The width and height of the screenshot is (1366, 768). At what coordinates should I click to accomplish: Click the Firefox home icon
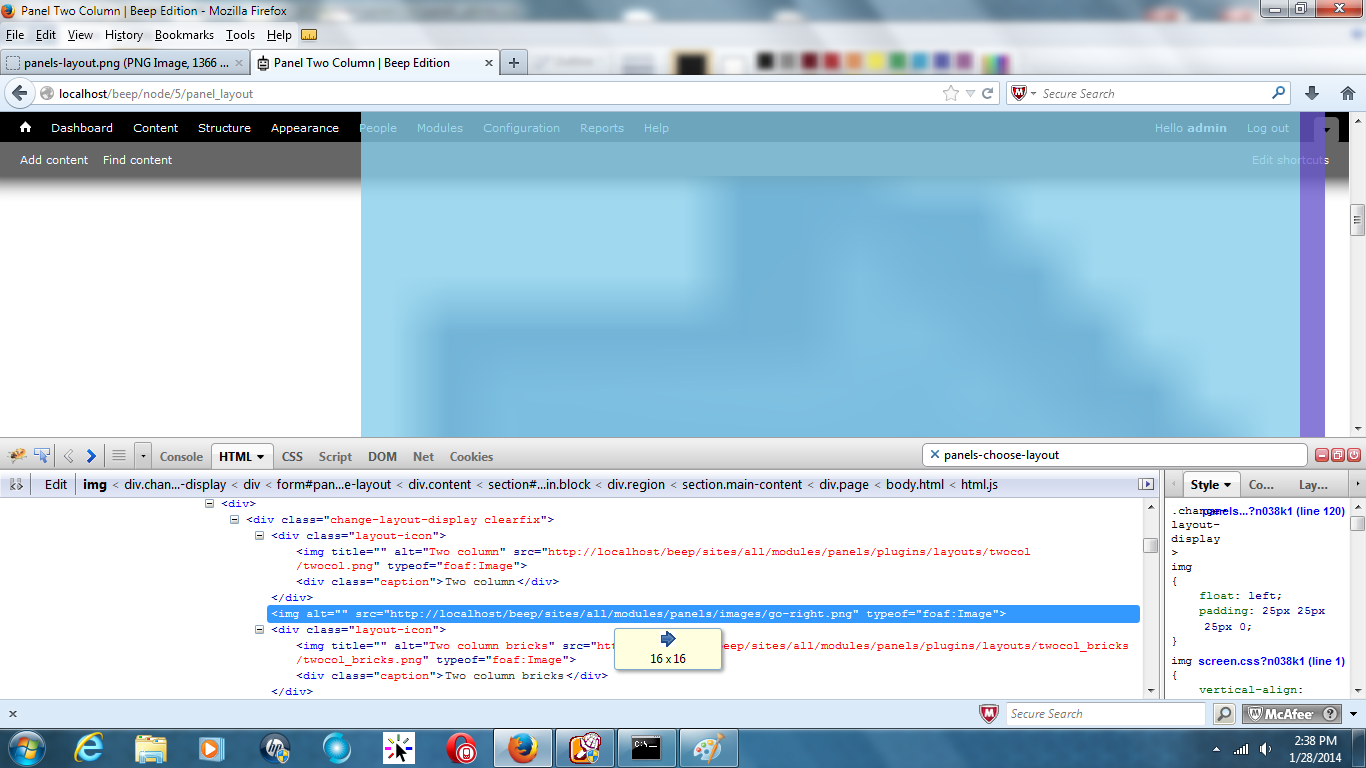point(1347,93)
